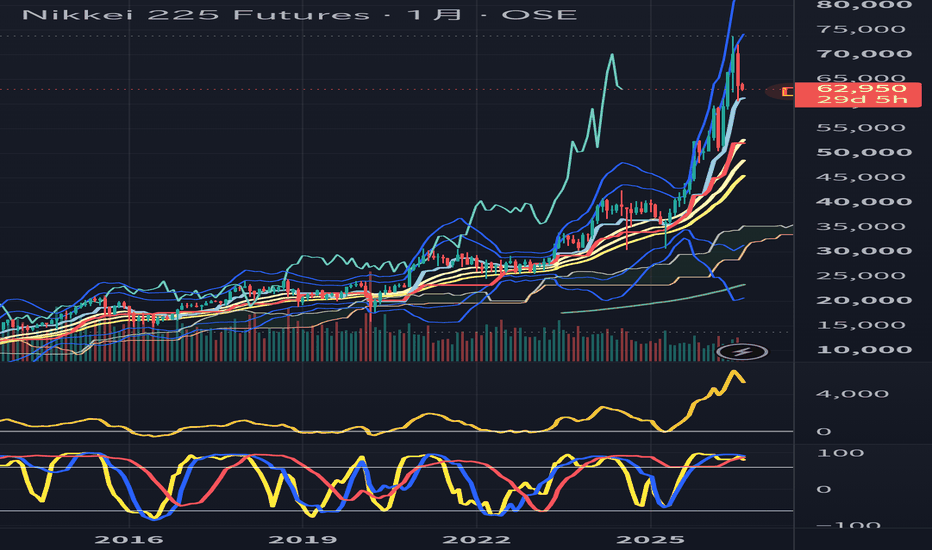Click the 50,000 price axis label
This screenshot has width=932, height=550.
tap(864, 152)
